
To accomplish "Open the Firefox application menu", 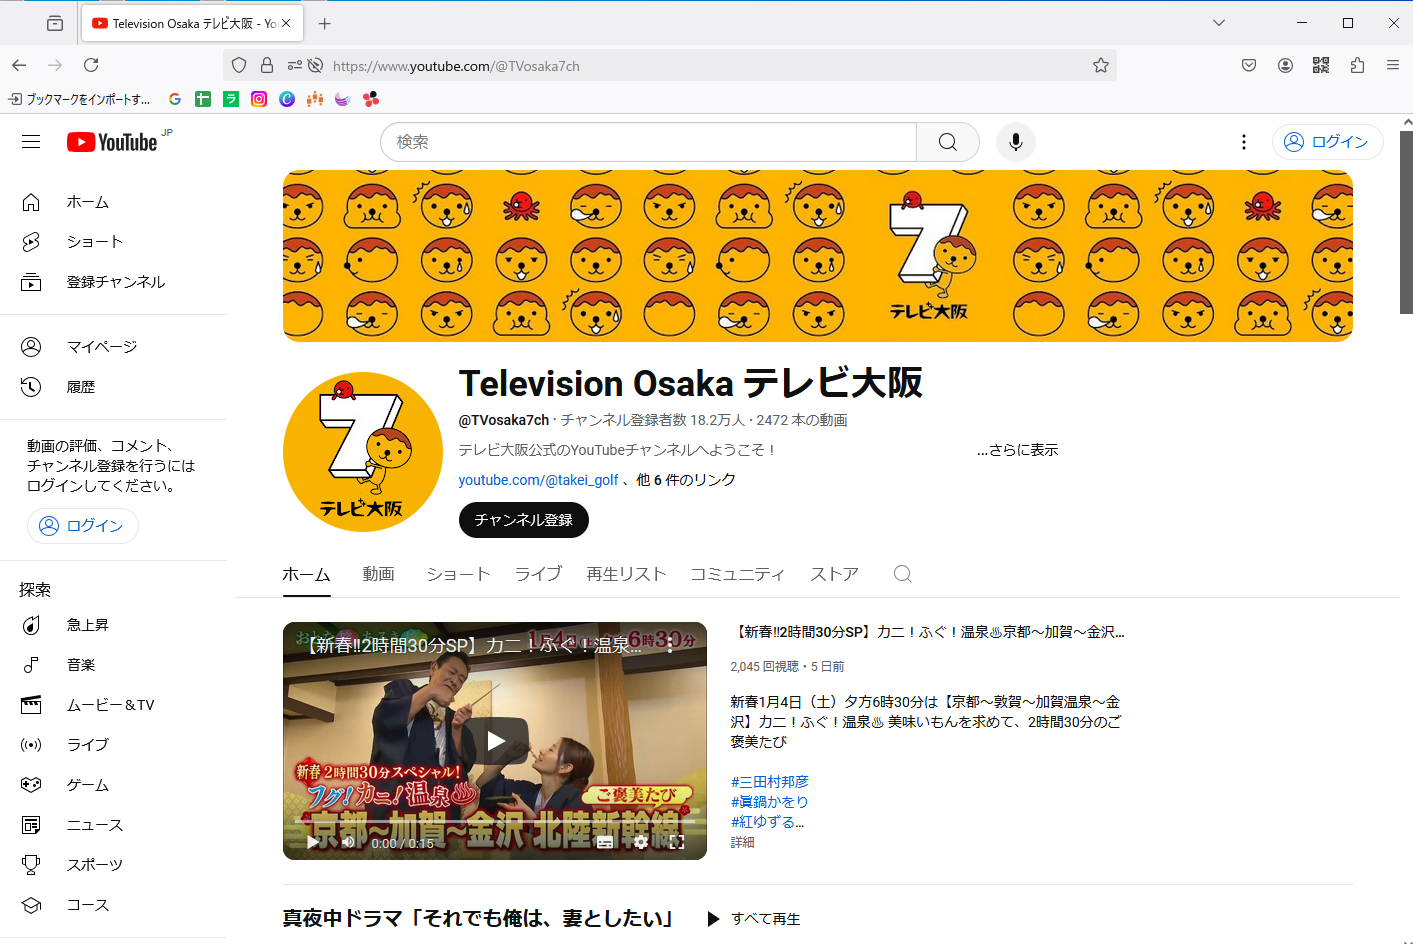I will tap(1393, 65).
